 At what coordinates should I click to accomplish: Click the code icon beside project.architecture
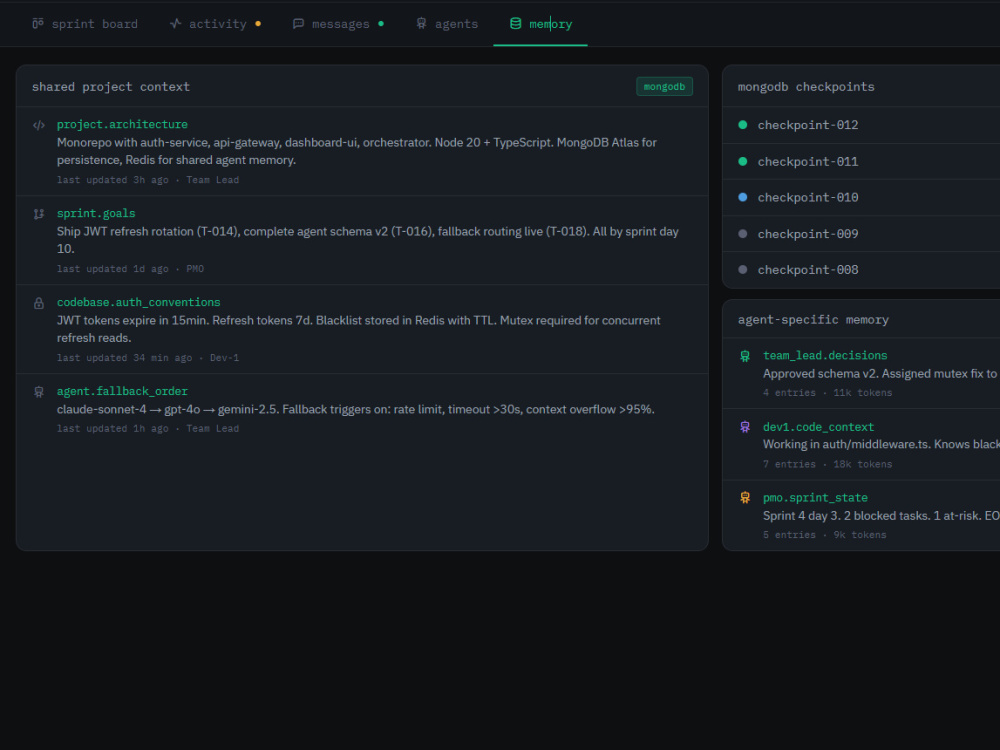39,125
